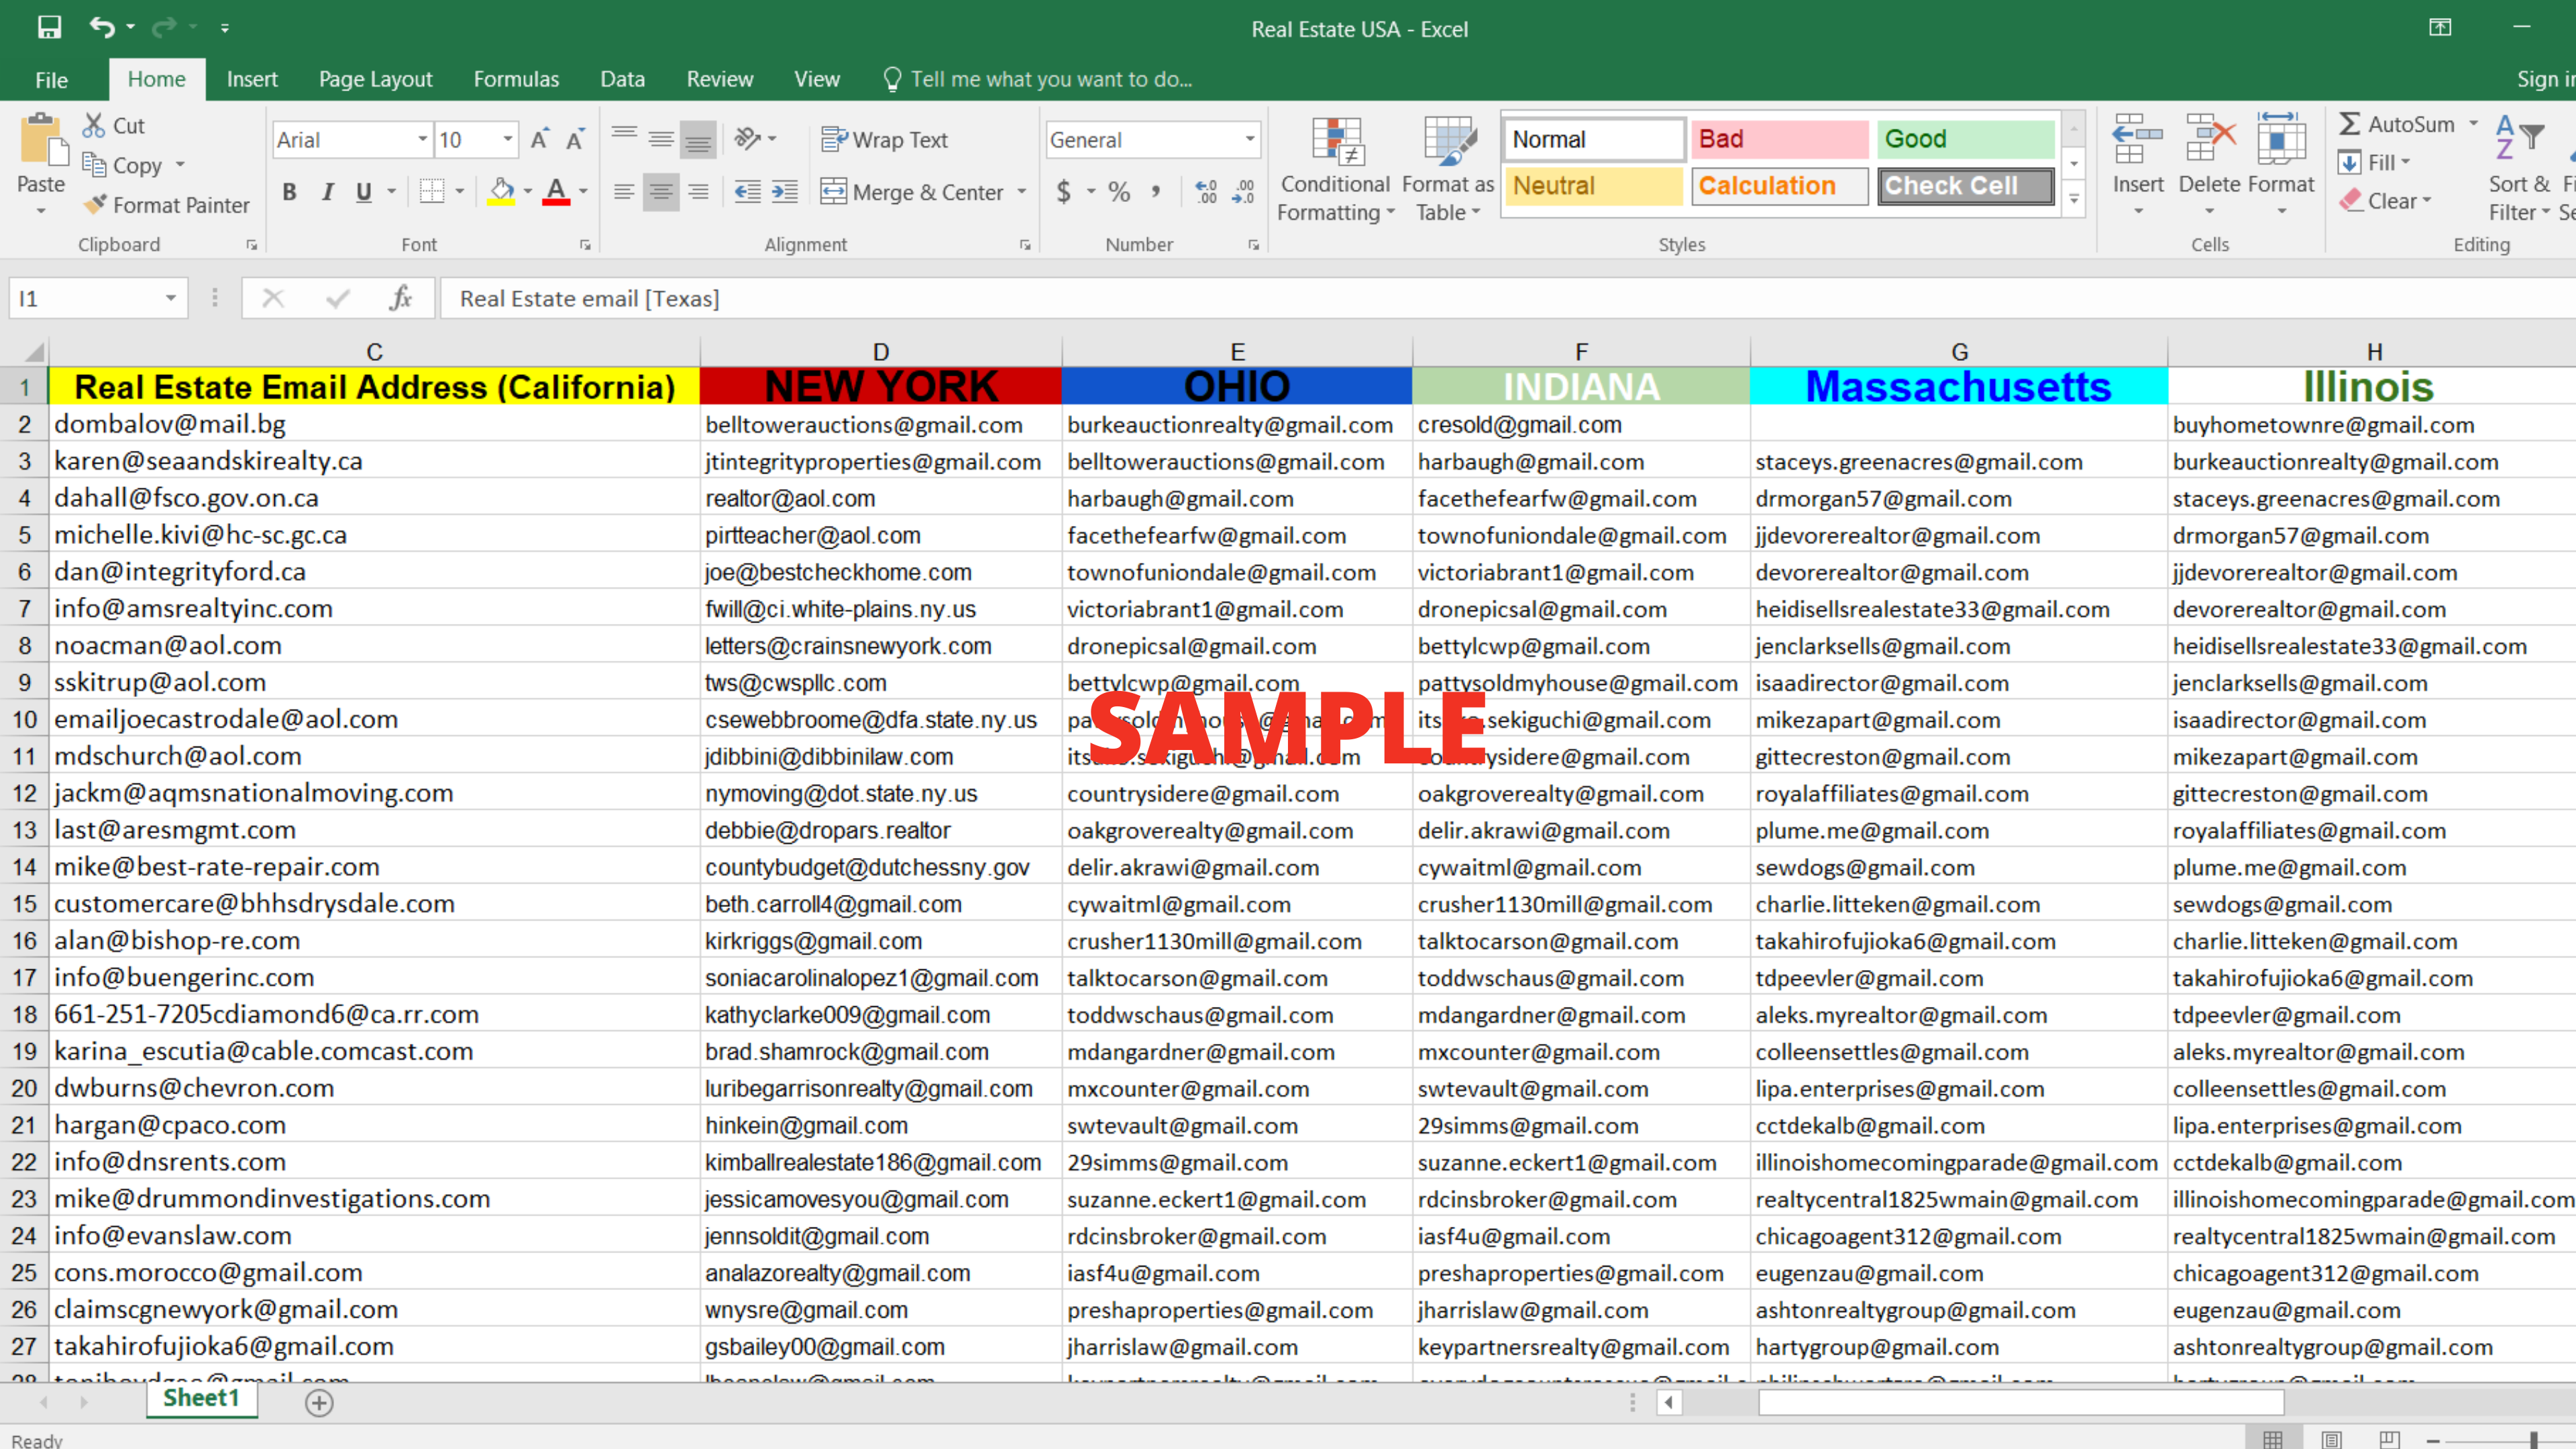Enable Wrap Text formatting

884,139
